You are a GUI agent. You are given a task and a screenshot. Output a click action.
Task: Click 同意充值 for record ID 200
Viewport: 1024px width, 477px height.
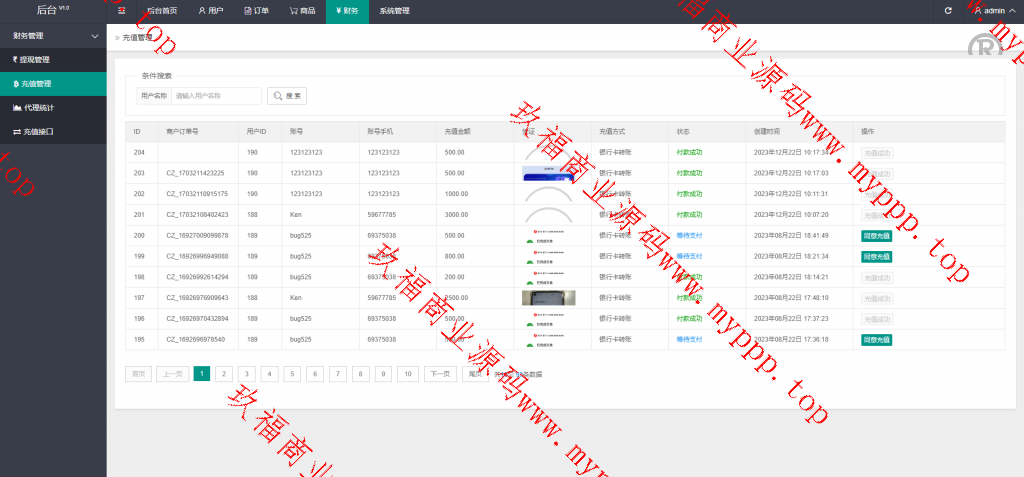[876, 236]
